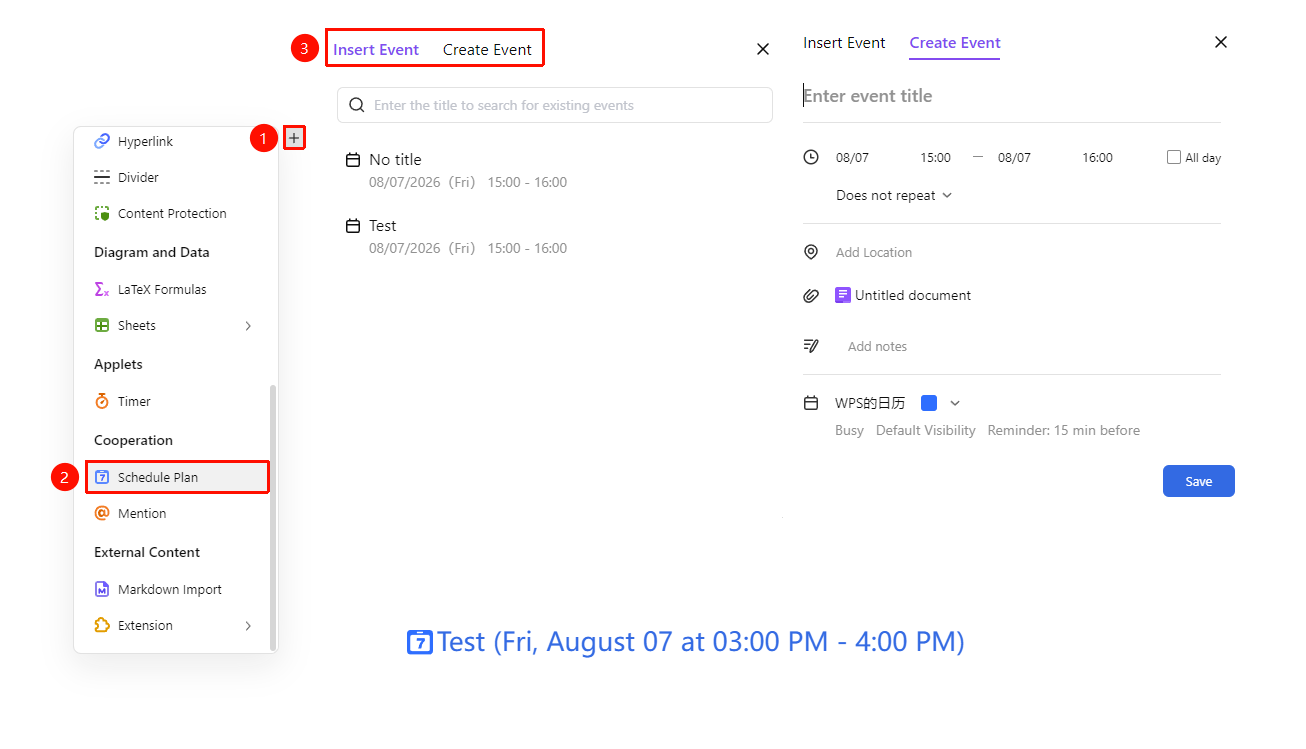The width and height of the screenshot is (1306, 749).
Task: Open the event start time 15:00 picker
Action: [x=935, y=157]
